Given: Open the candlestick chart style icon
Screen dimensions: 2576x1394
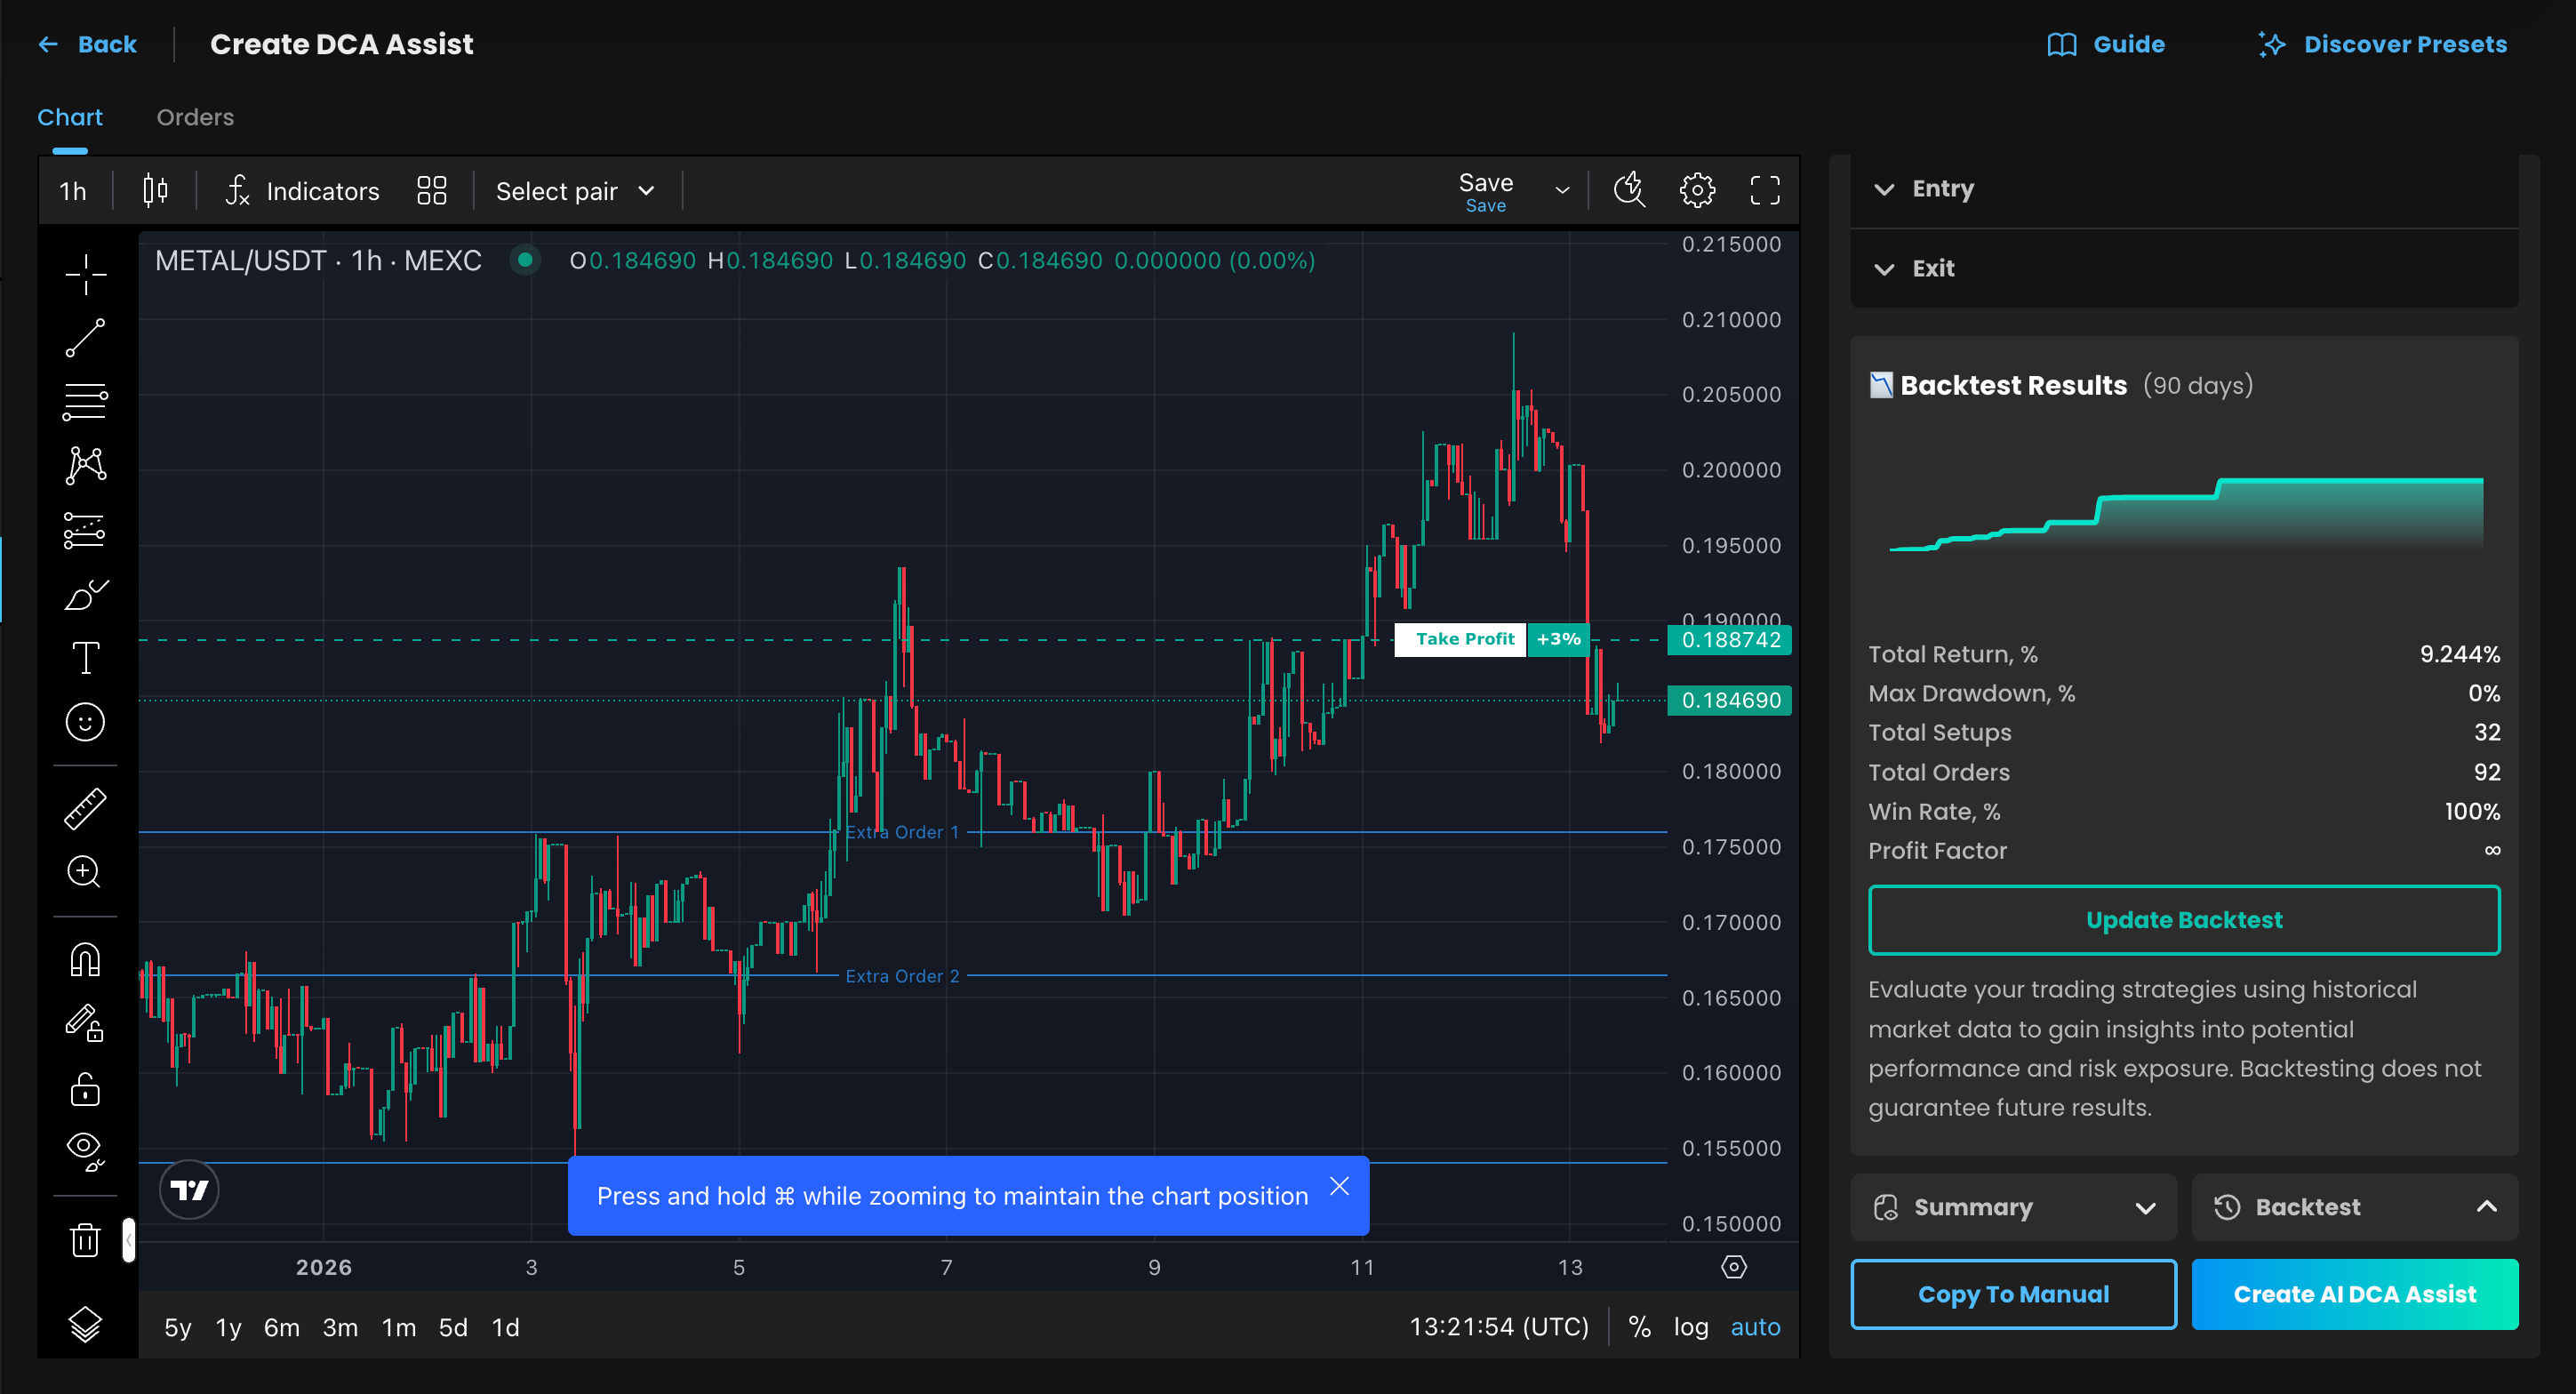Looking at the screenshot, I should click(x=155, y=190).
